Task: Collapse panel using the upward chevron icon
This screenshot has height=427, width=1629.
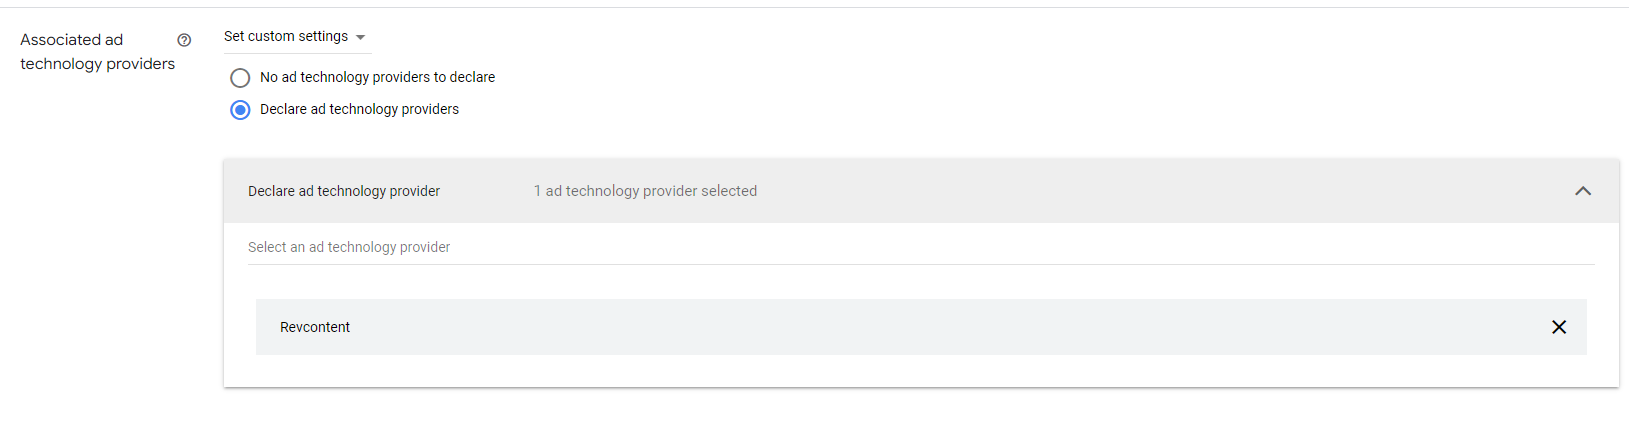Action: (x=1582, y=191)
